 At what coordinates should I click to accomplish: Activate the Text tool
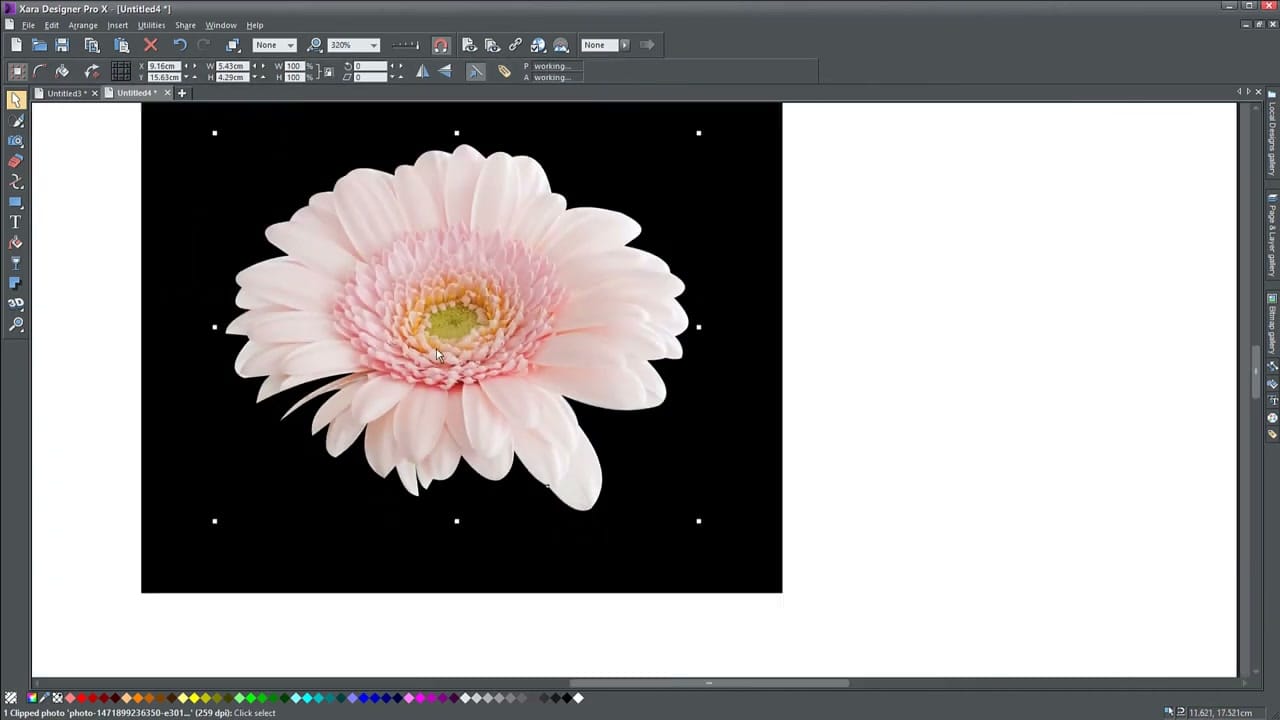pyautogui.click(x=16, y=221)
